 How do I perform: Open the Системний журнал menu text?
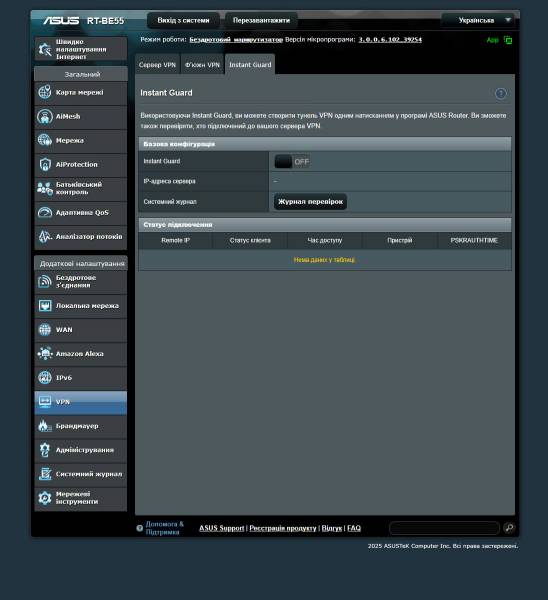[x=89, y=474]
